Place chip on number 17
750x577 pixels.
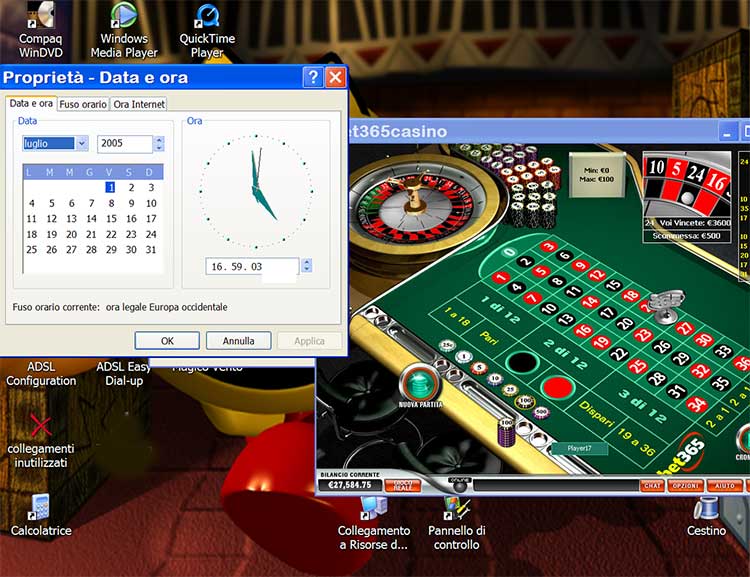pos(607,312)
